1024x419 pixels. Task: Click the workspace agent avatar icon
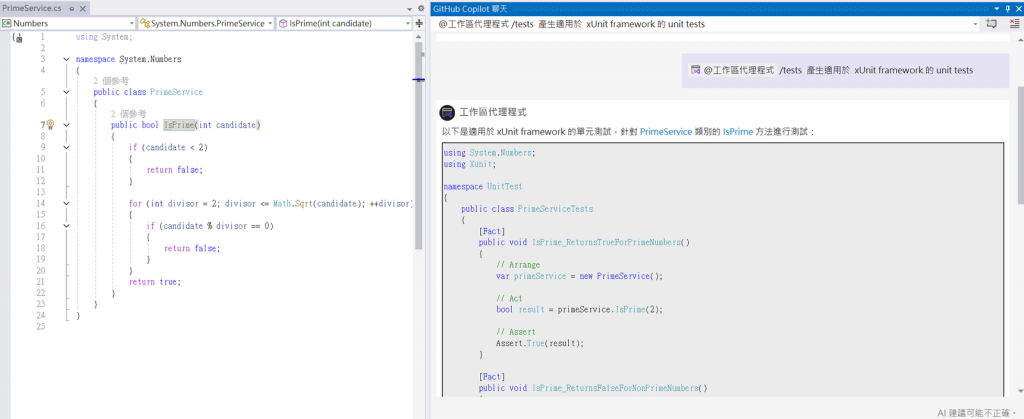click(447, 112)
